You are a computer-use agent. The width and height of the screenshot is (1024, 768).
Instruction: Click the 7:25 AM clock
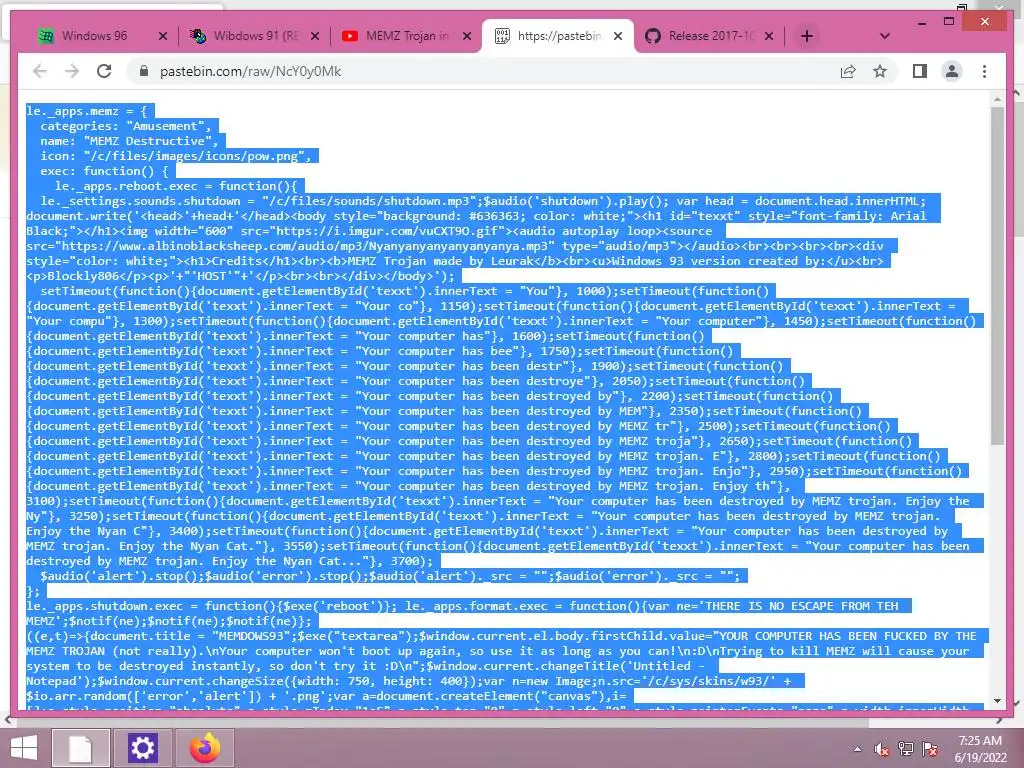coord(980,741)
